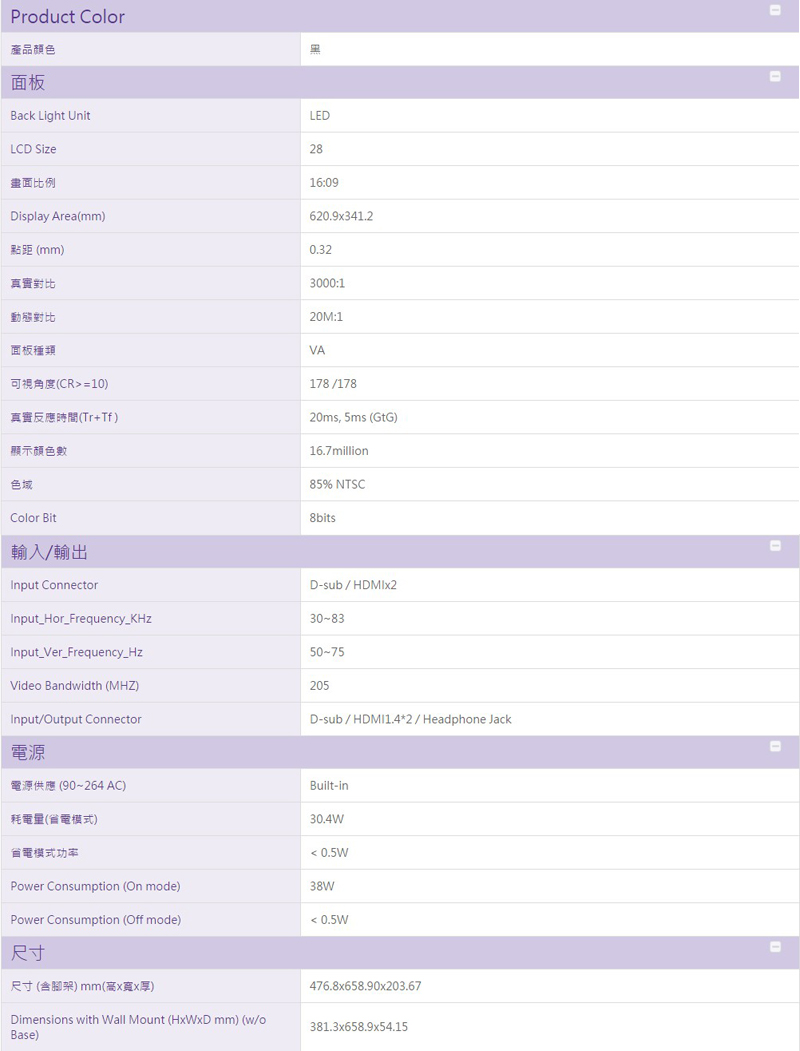This screenshot has height=1051, width=800.
Task: Click the Video Bandwidth (MHZ) label
Action: click(x=74, y=686)
